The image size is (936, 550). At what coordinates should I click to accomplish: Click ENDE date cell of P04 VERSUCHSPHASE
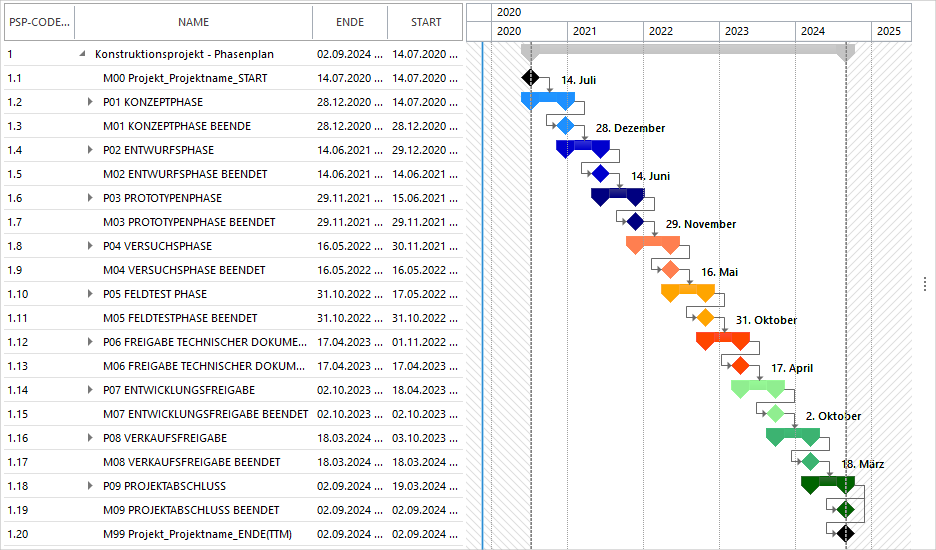click(x=350, y=246)
